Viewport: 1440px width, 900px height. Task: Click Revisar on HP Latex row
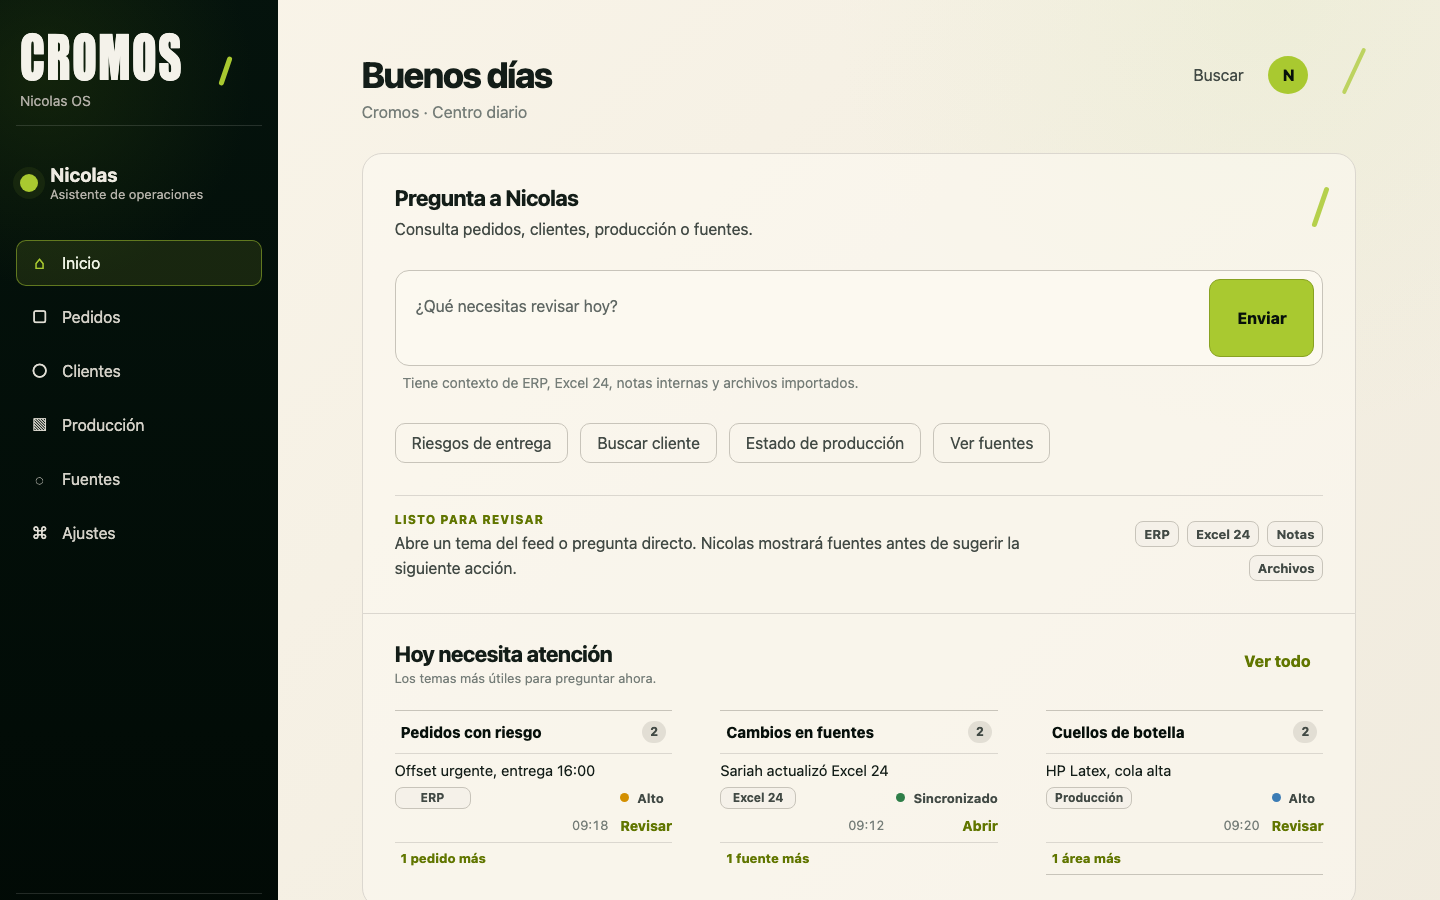[x=1297, y=826]
